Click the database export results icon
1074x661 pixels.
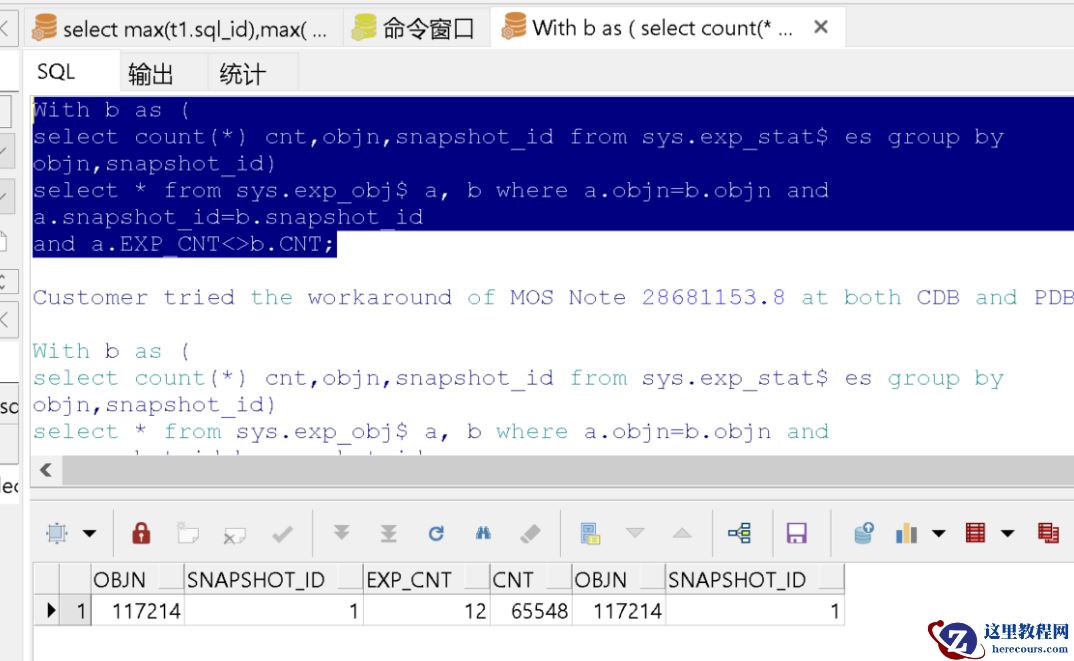[864, 533]
